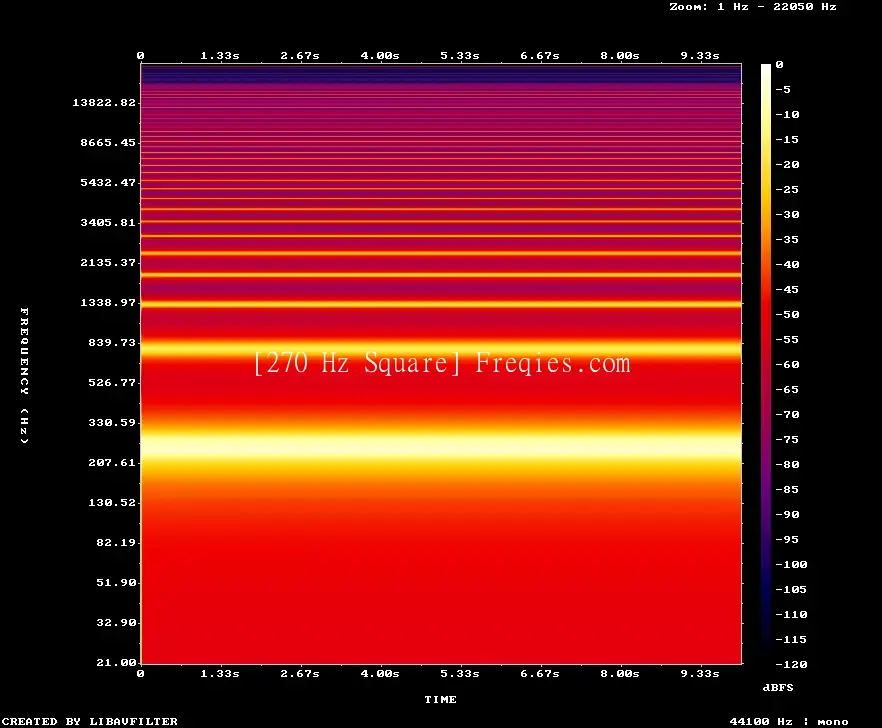The width and height of the screenshot is (882, 728).
Task: Click the -30 dBFS scale value
Action: pos(787,214)
